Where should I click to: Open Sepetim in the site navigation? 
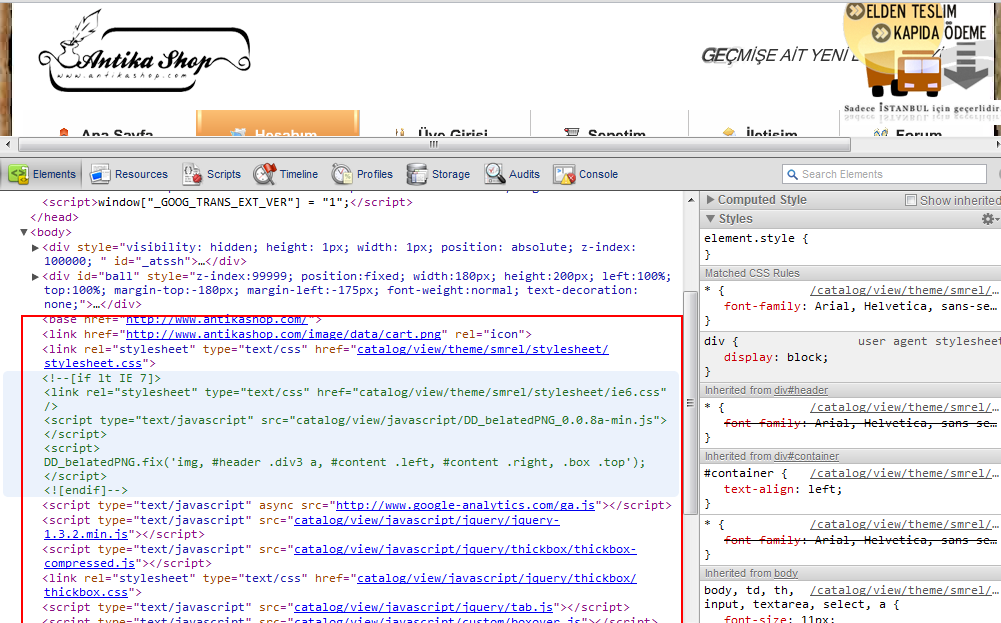[x=606, y=131]
